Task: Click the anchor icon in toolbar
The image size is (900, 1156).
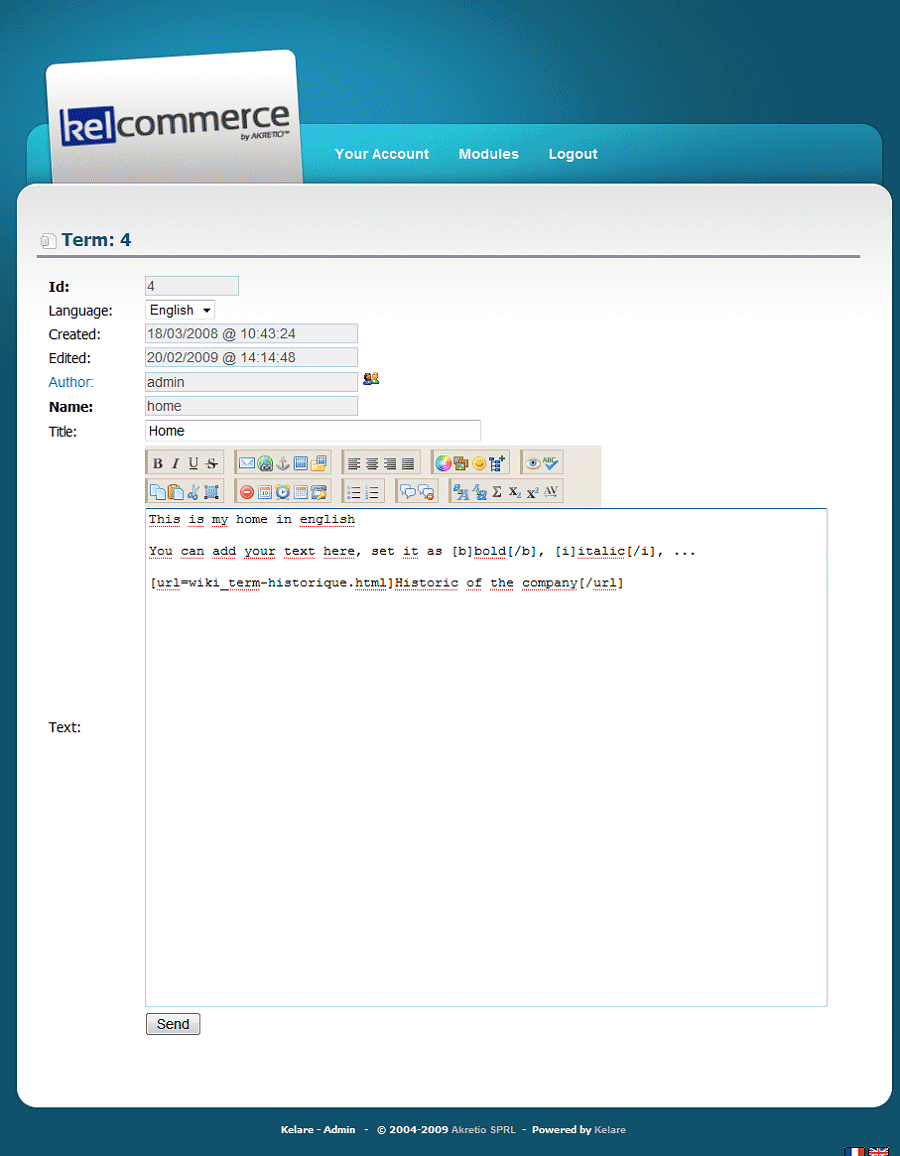Action: (x=283, y=463)
